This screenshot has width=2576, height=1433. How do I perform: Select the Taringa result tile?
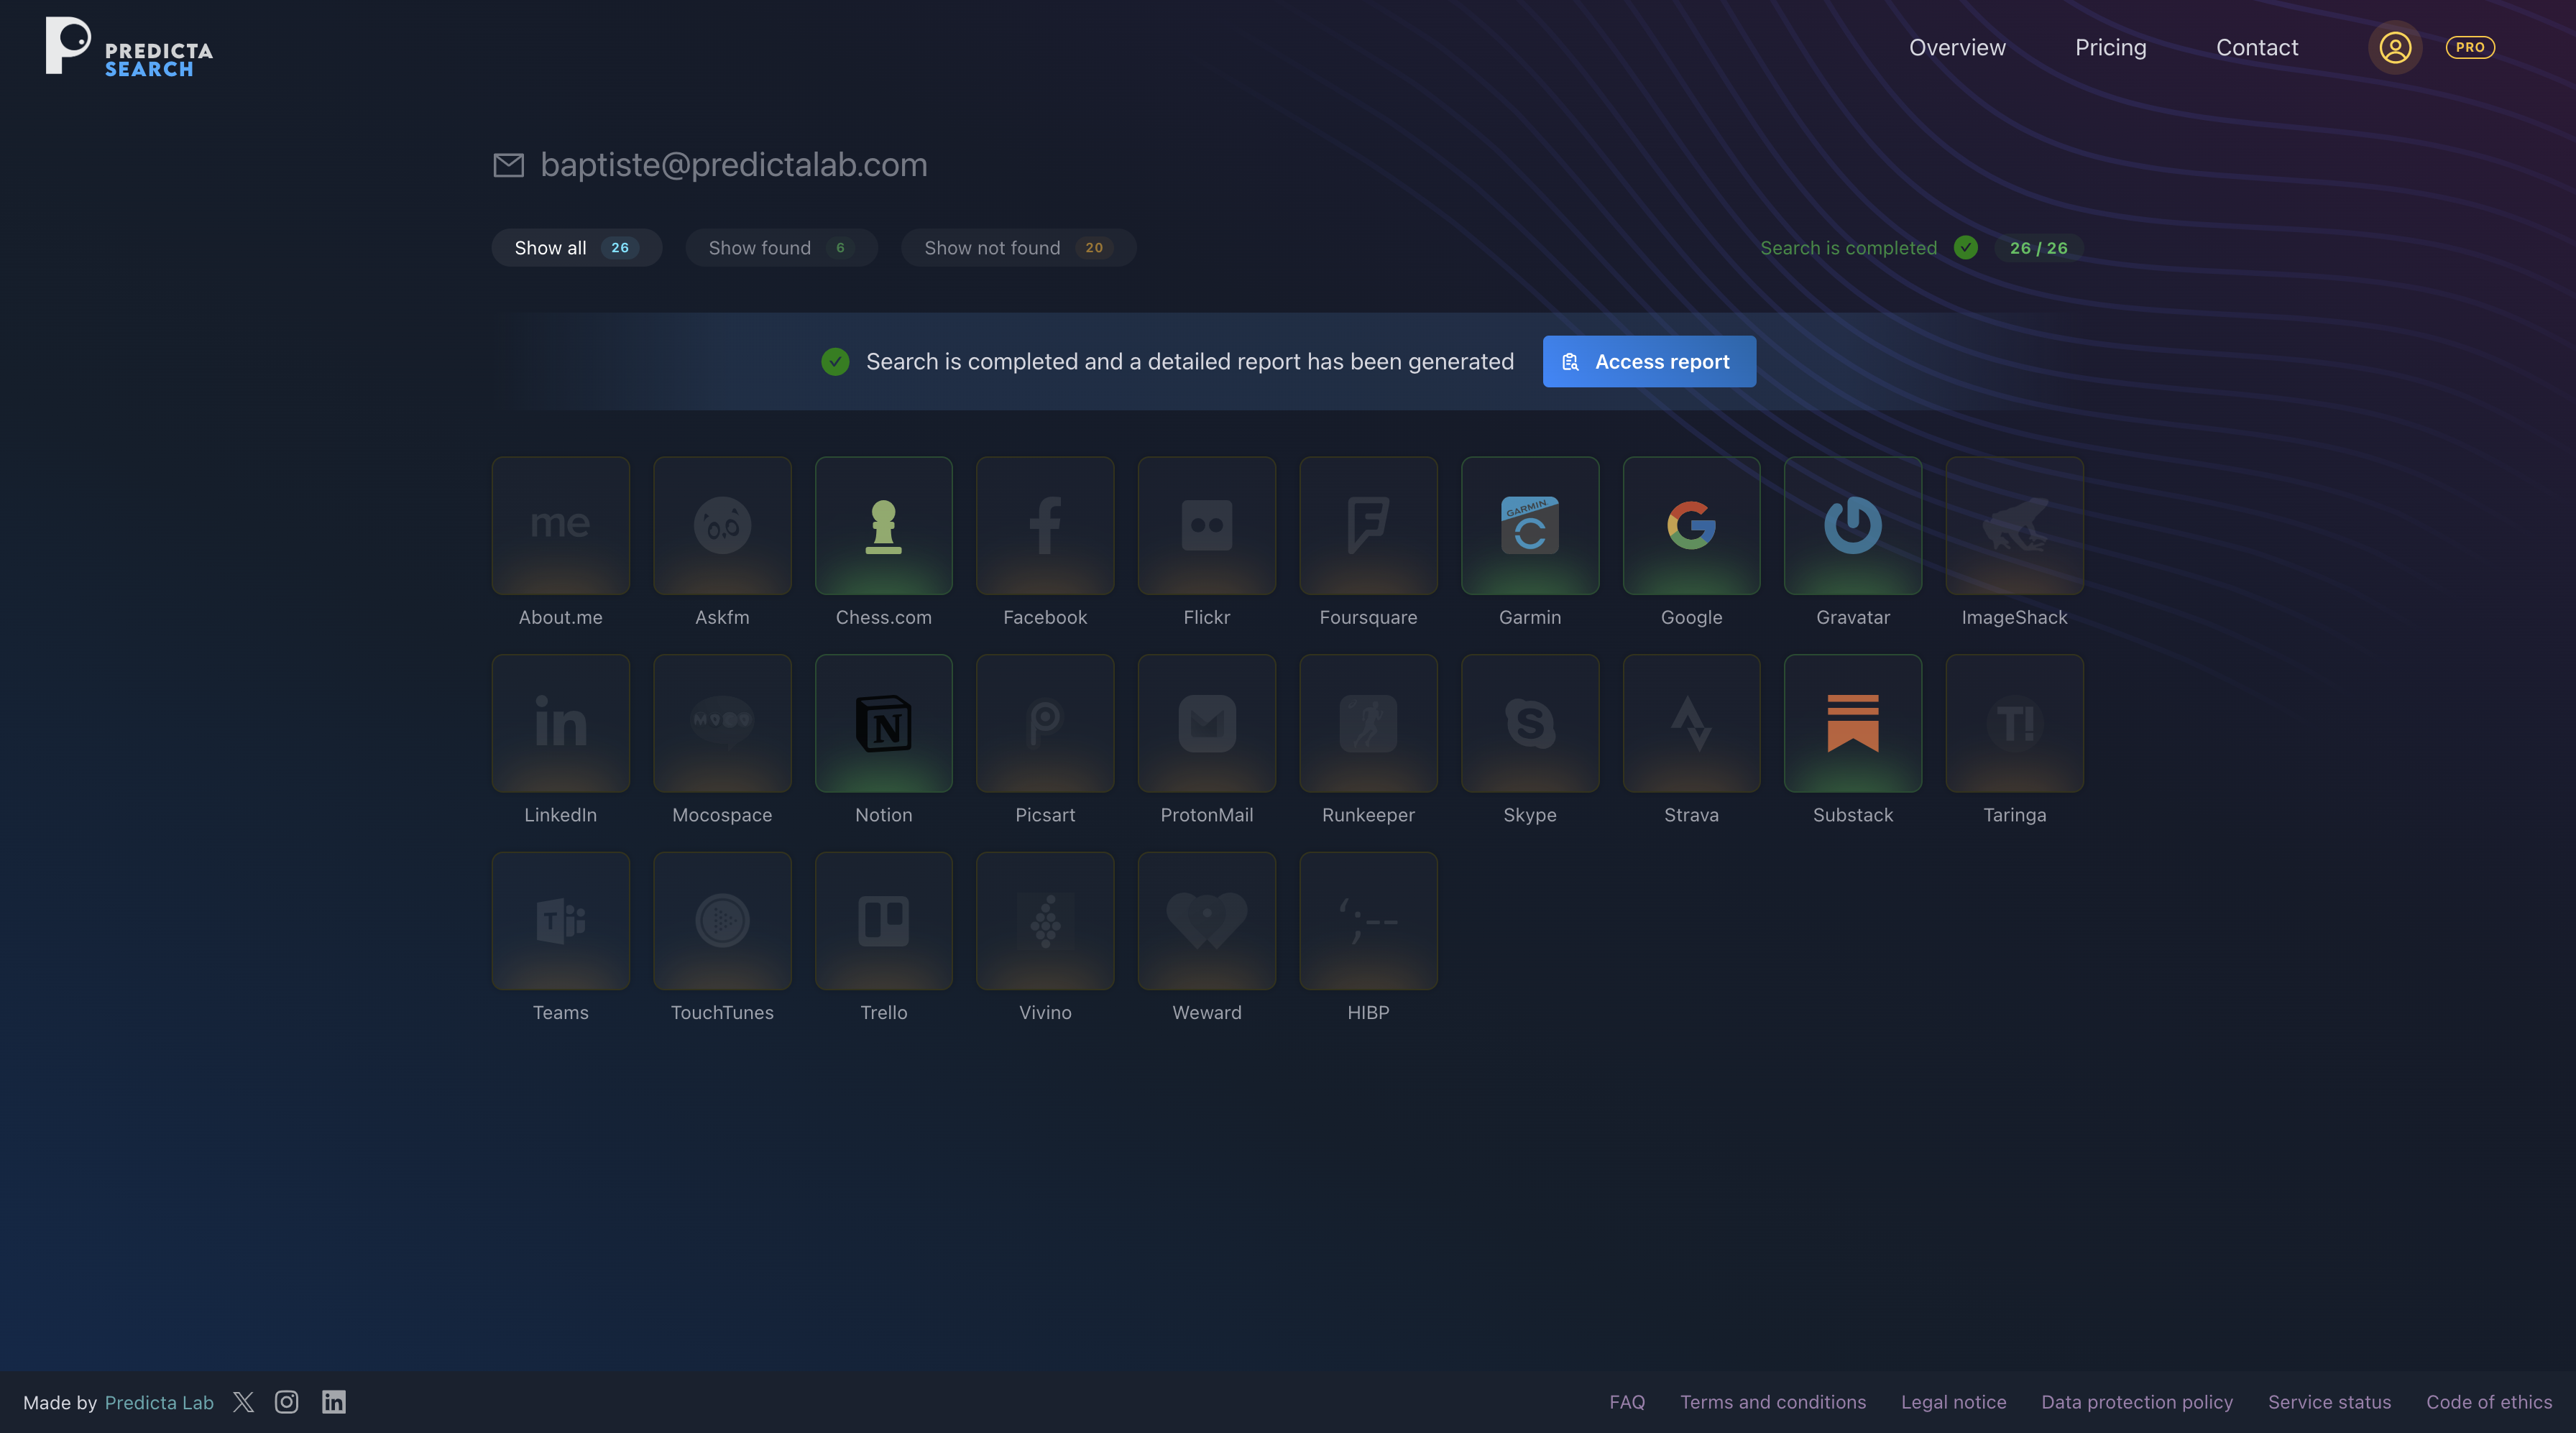(x=2015, y=723)
